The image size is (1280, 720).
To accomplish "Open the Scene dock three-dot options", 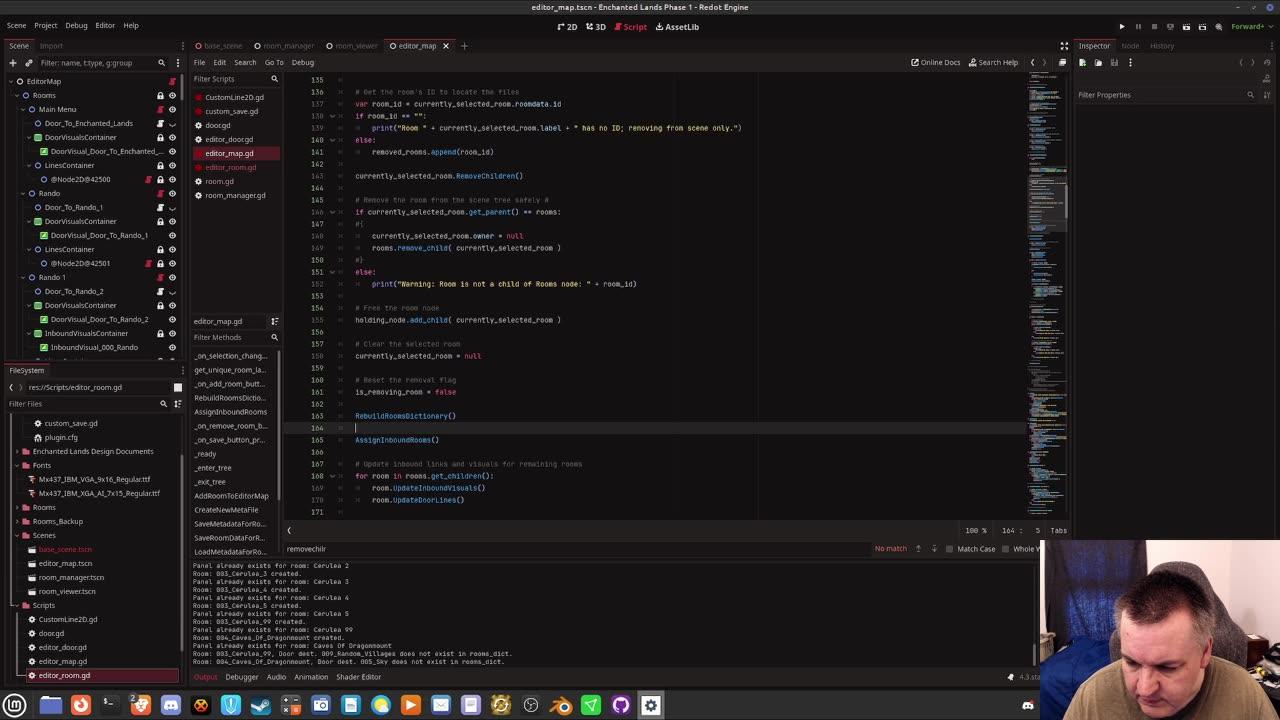I will [177, 62].
